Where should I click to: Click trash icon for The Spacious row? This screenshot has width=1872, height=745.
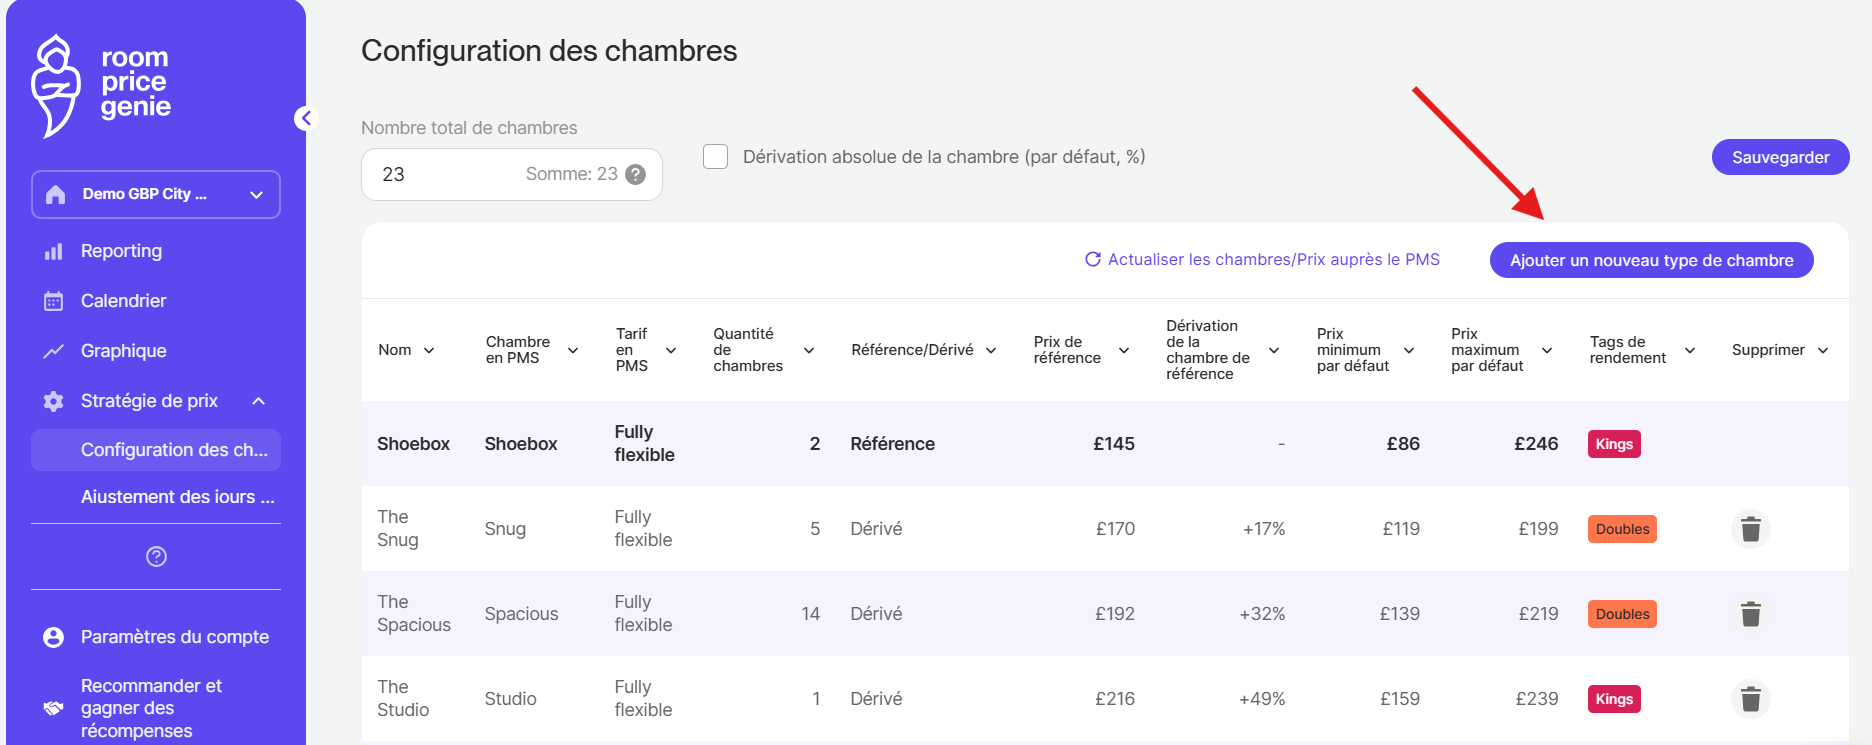(1750, 614)
